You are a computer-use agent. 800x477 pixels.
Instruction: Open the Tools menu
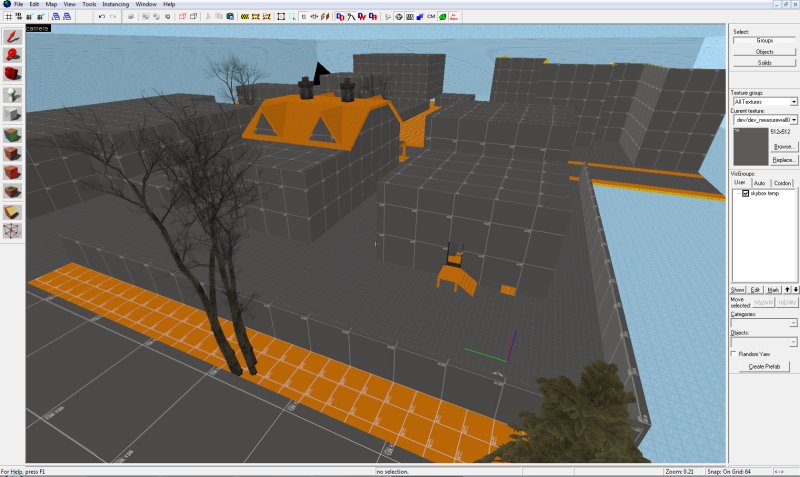[x=89, y=4]
